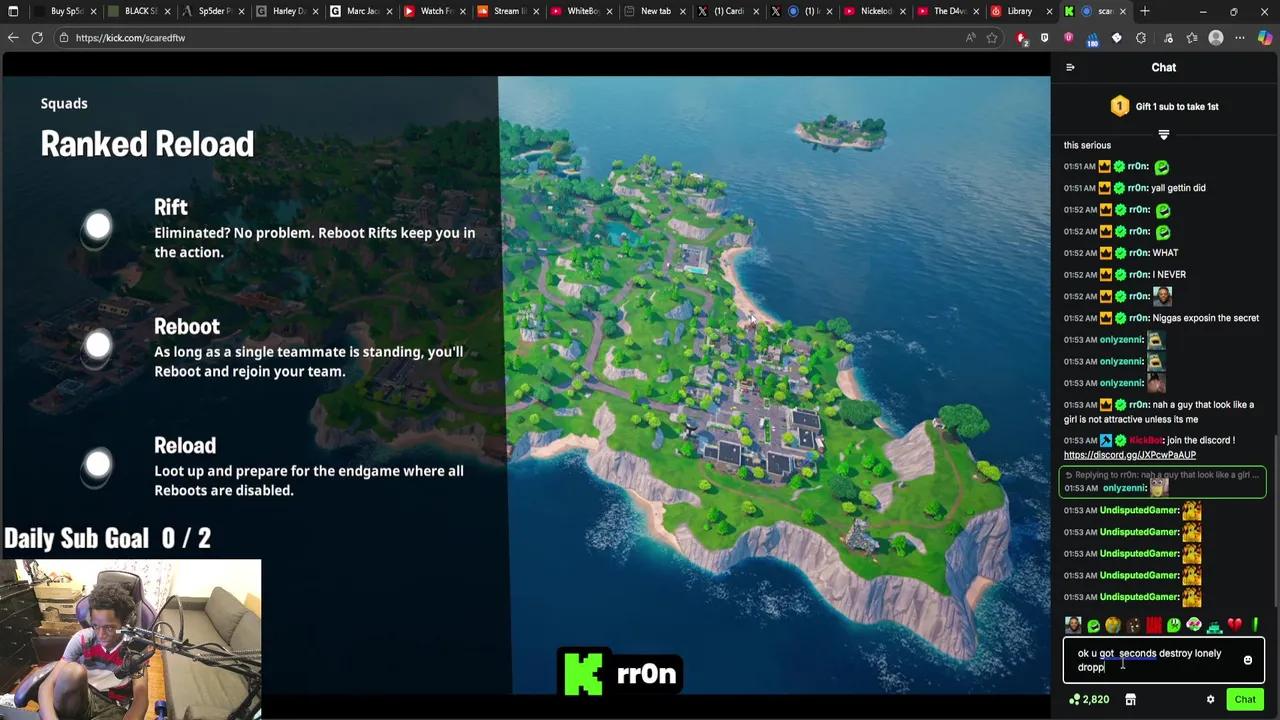Click the Reload toggle circle in stream
This screenshot has height=720, width=1280.
(x=97, y=465)
